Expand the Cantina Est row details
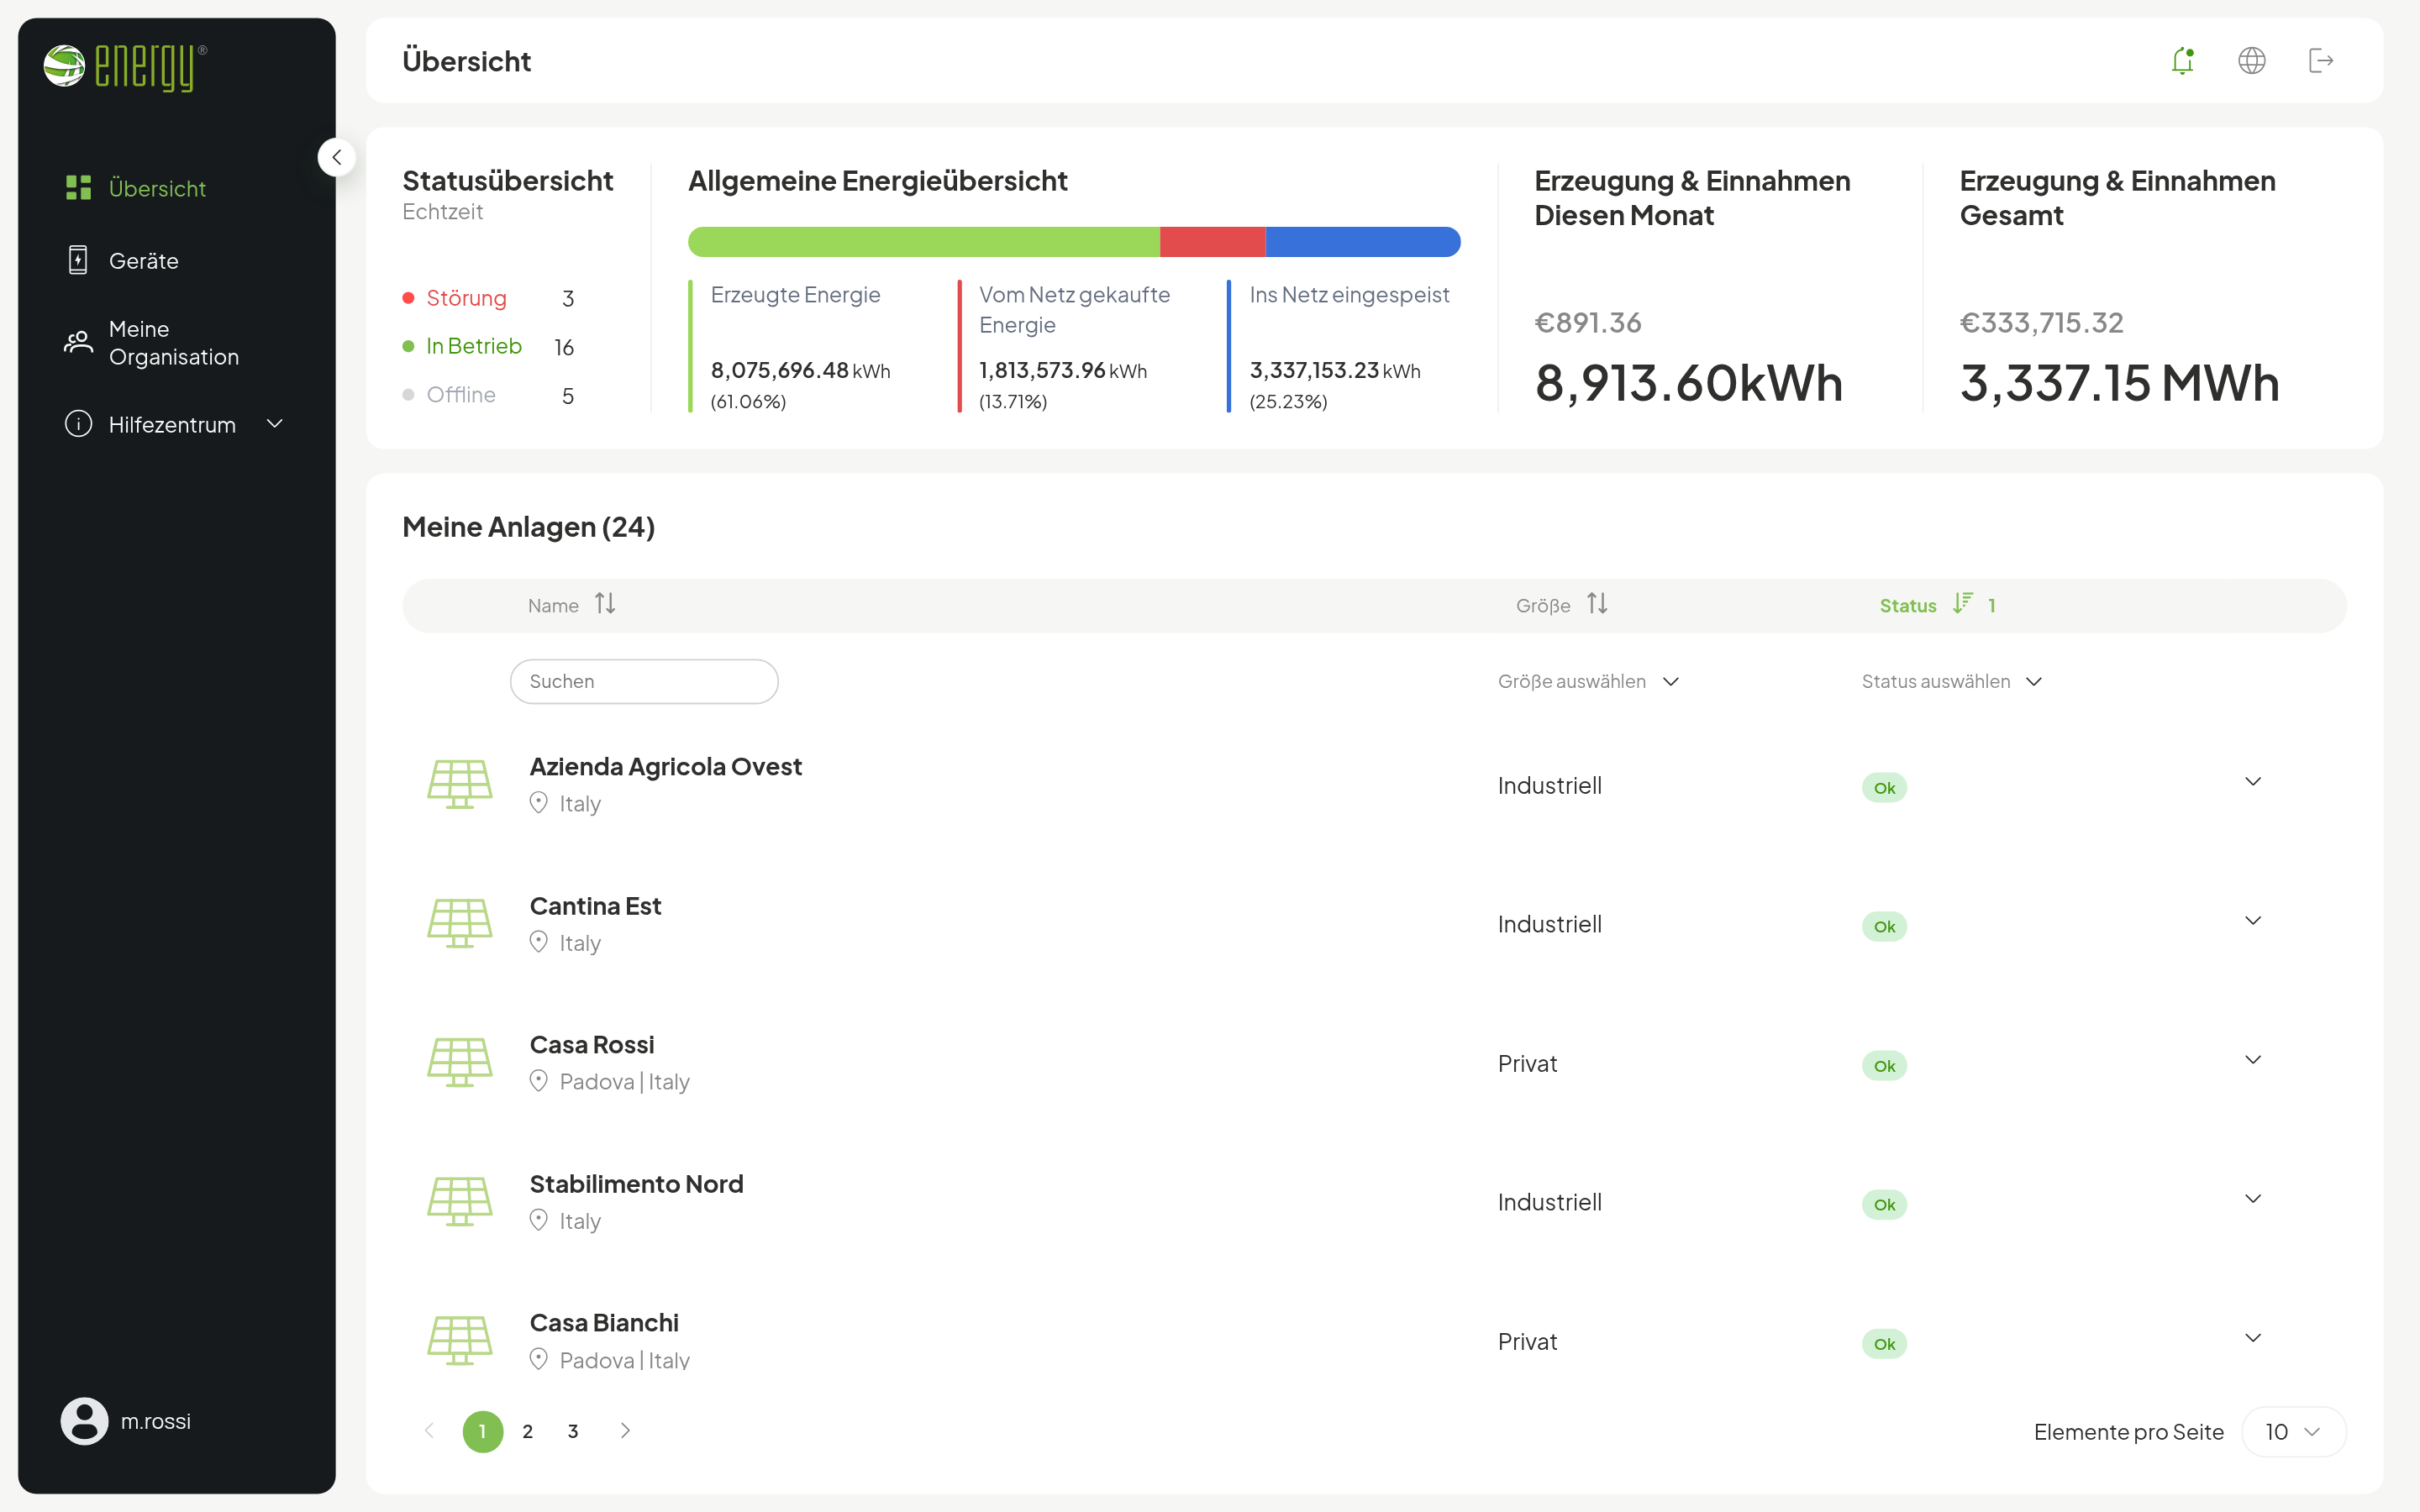2420x1512 pixels. (2252, 920)
